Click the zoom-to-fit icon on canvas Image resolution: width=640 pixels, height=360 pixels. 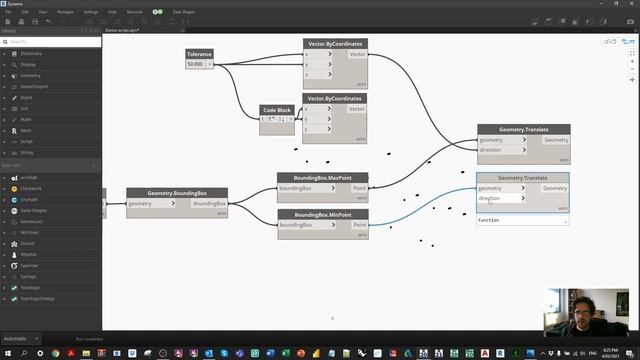pyautogui.click(x=632, y=53)
